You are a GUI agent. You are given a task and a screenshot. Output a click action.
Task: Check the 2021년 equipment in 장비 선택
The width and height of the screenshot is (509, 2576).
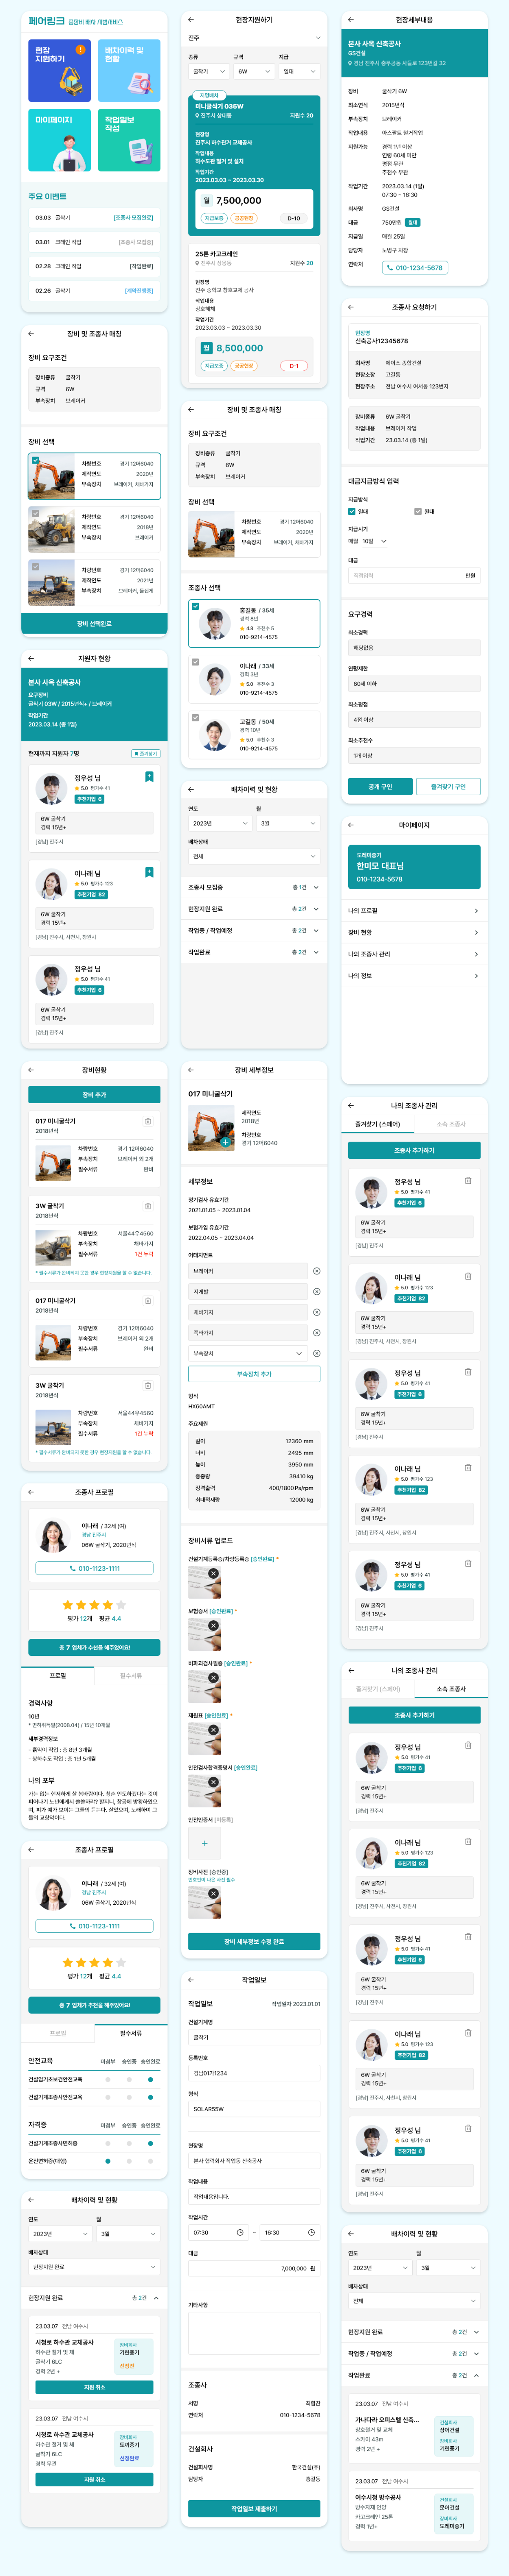[35, 567]
